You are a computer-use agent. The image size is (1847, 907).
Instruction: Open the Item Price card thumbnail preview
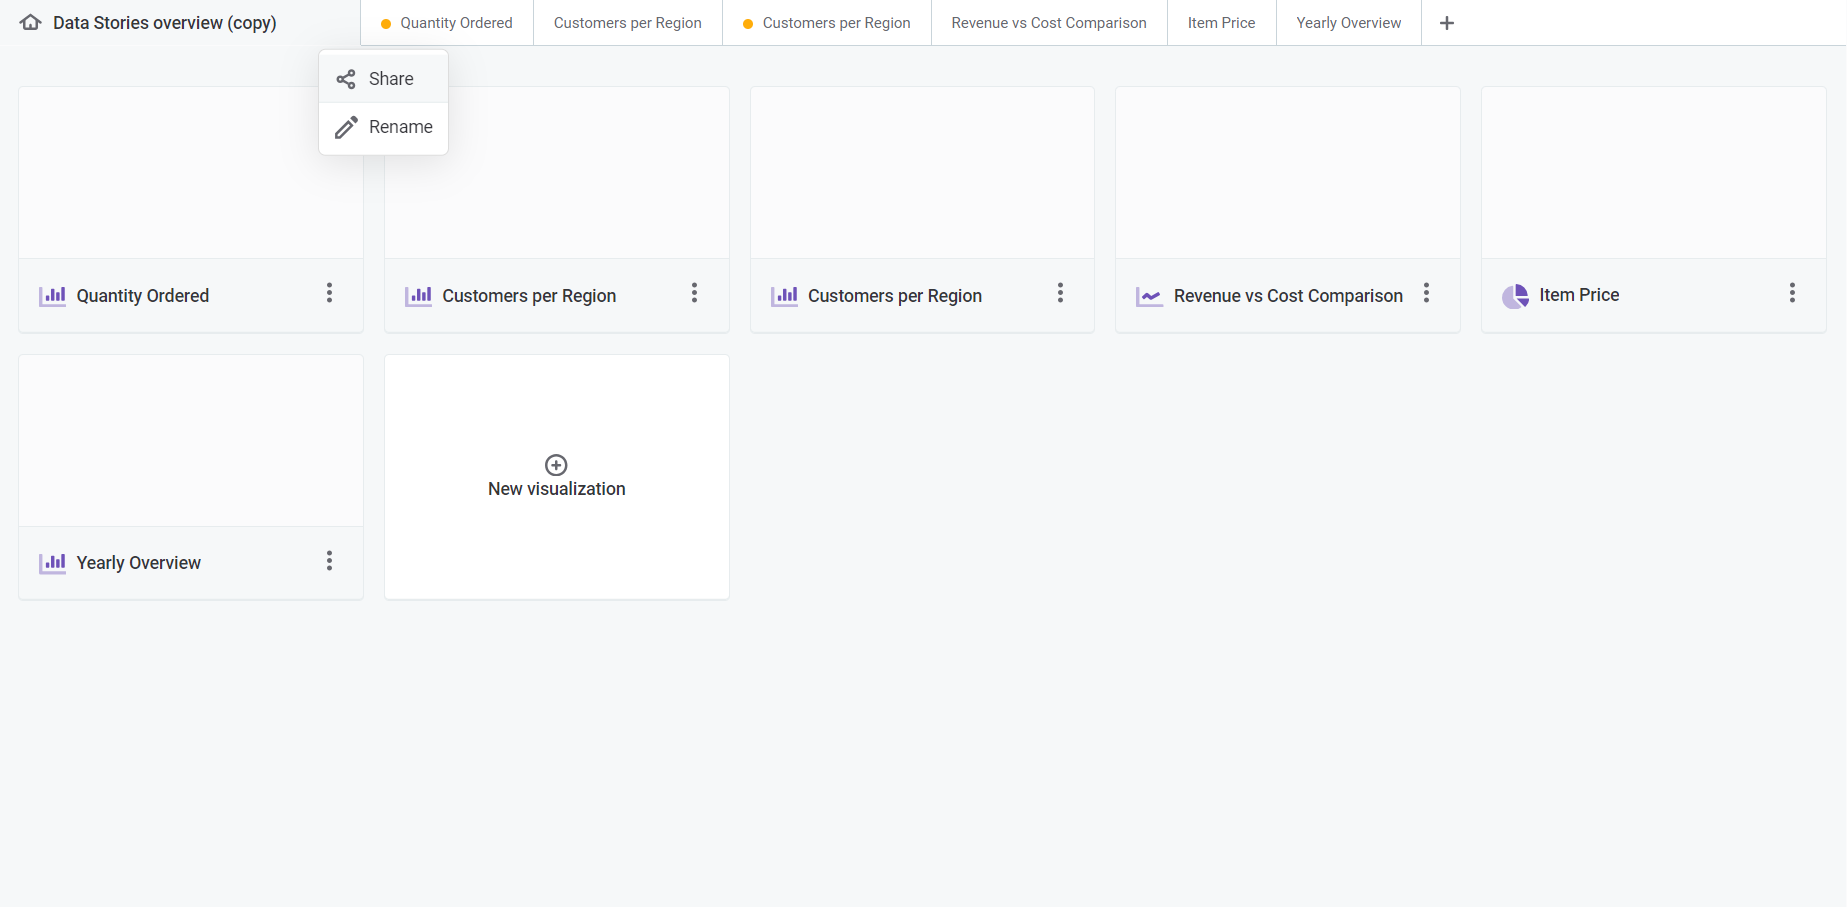tap(1653, 173)
